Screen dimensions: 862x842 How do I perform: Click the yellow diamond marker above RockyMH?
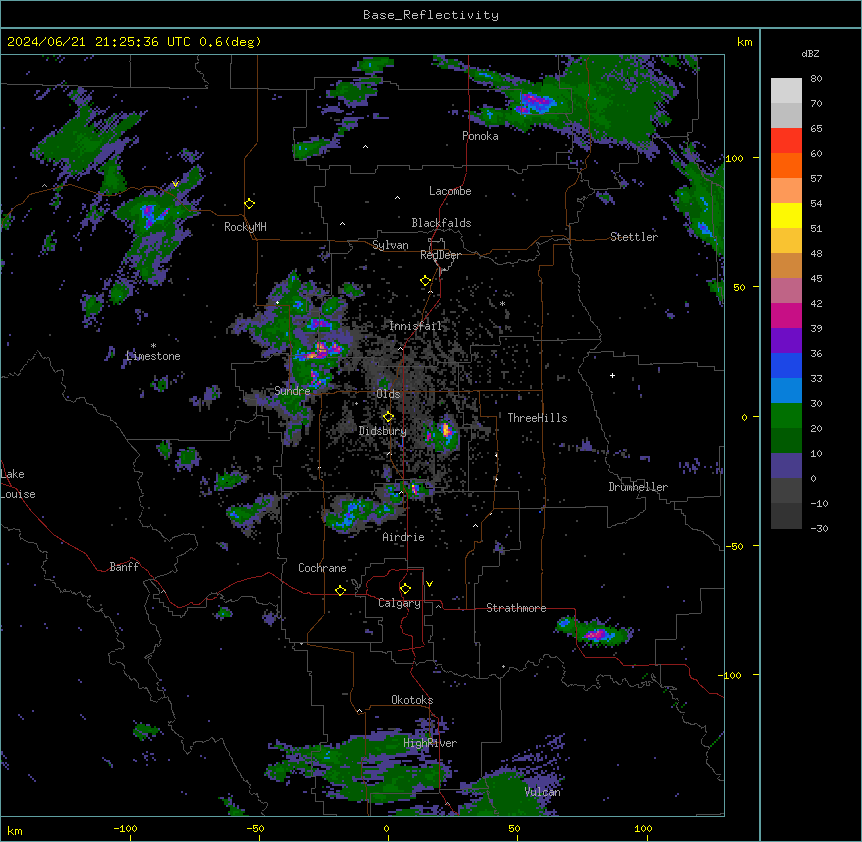250,204
